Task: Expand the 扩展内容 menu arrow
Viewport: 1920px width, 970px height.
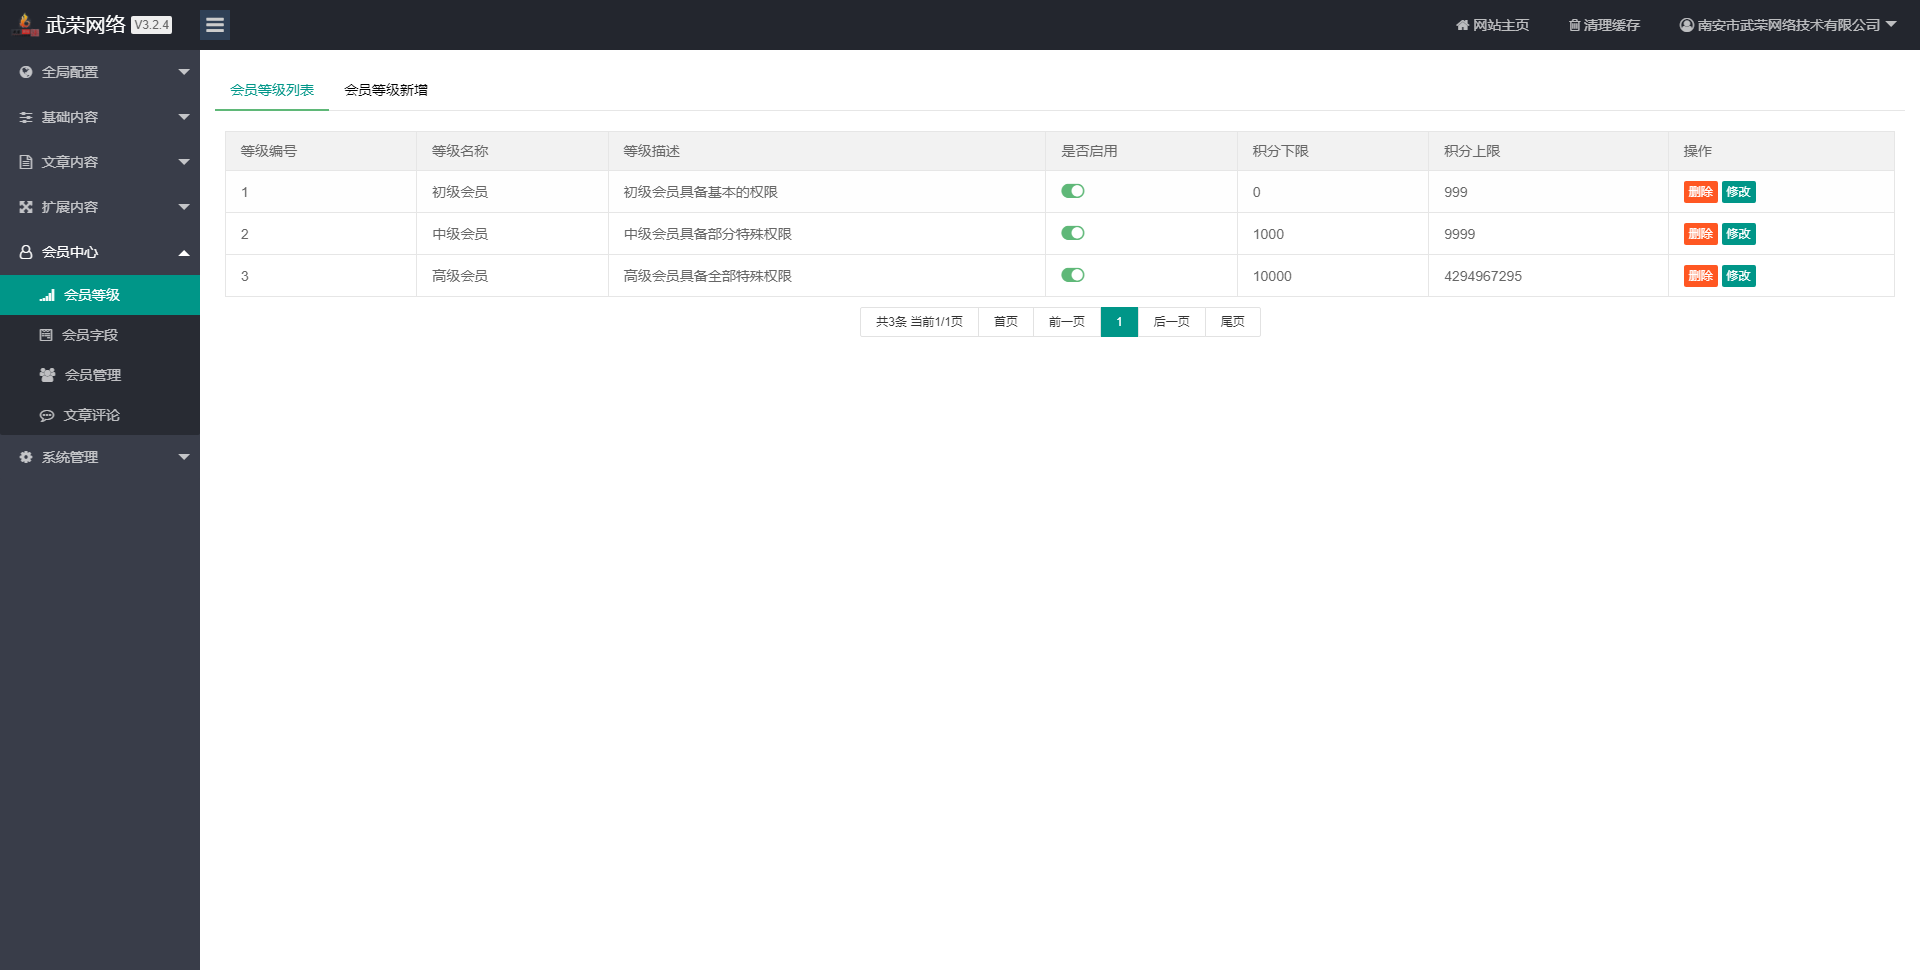Action: [x=184, y=207]
